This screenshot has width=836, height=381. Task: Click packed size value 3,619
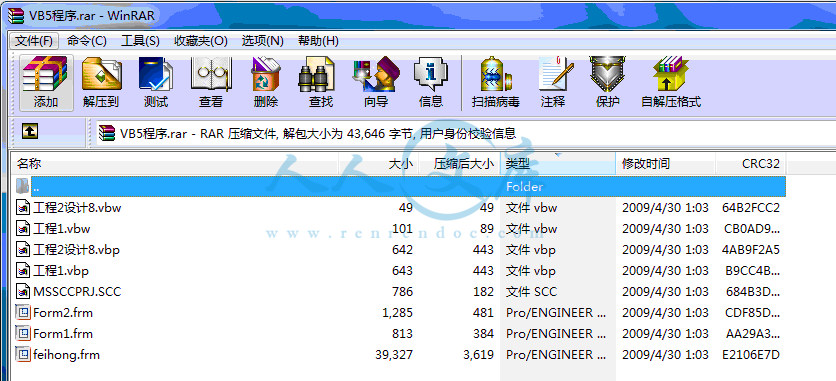click(x=478, y=355)
